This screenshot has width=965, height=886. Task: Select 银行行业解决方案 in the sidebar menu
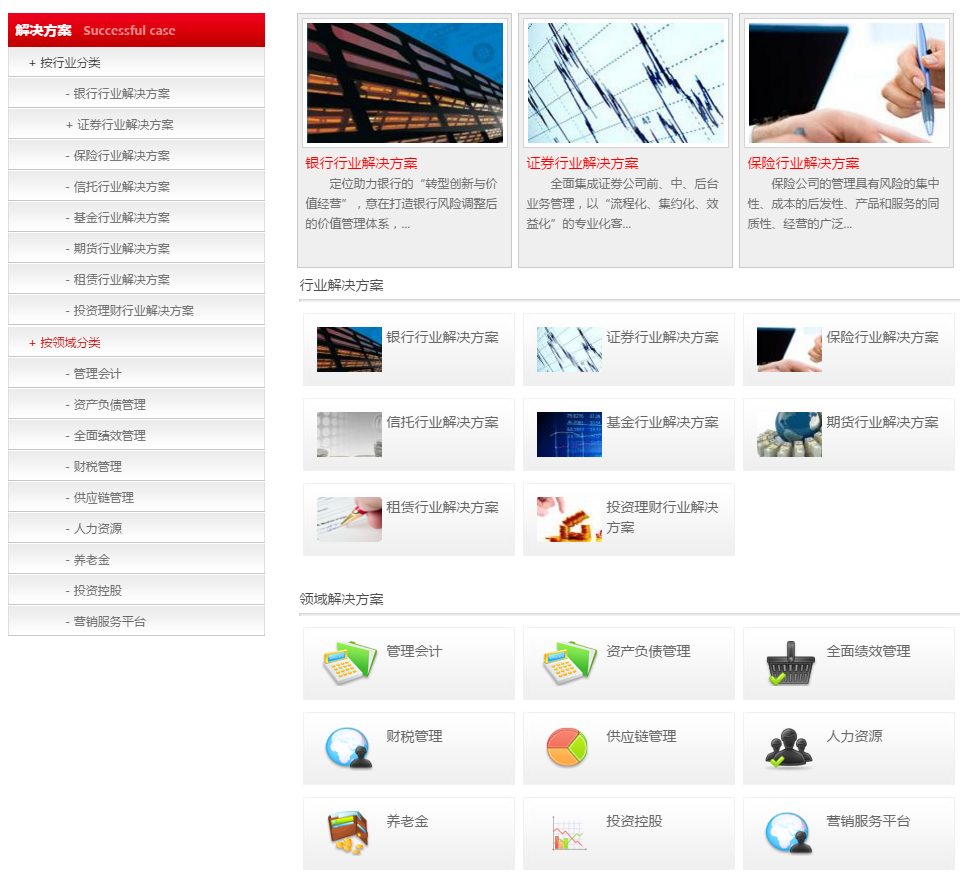(x=136, y=94)
